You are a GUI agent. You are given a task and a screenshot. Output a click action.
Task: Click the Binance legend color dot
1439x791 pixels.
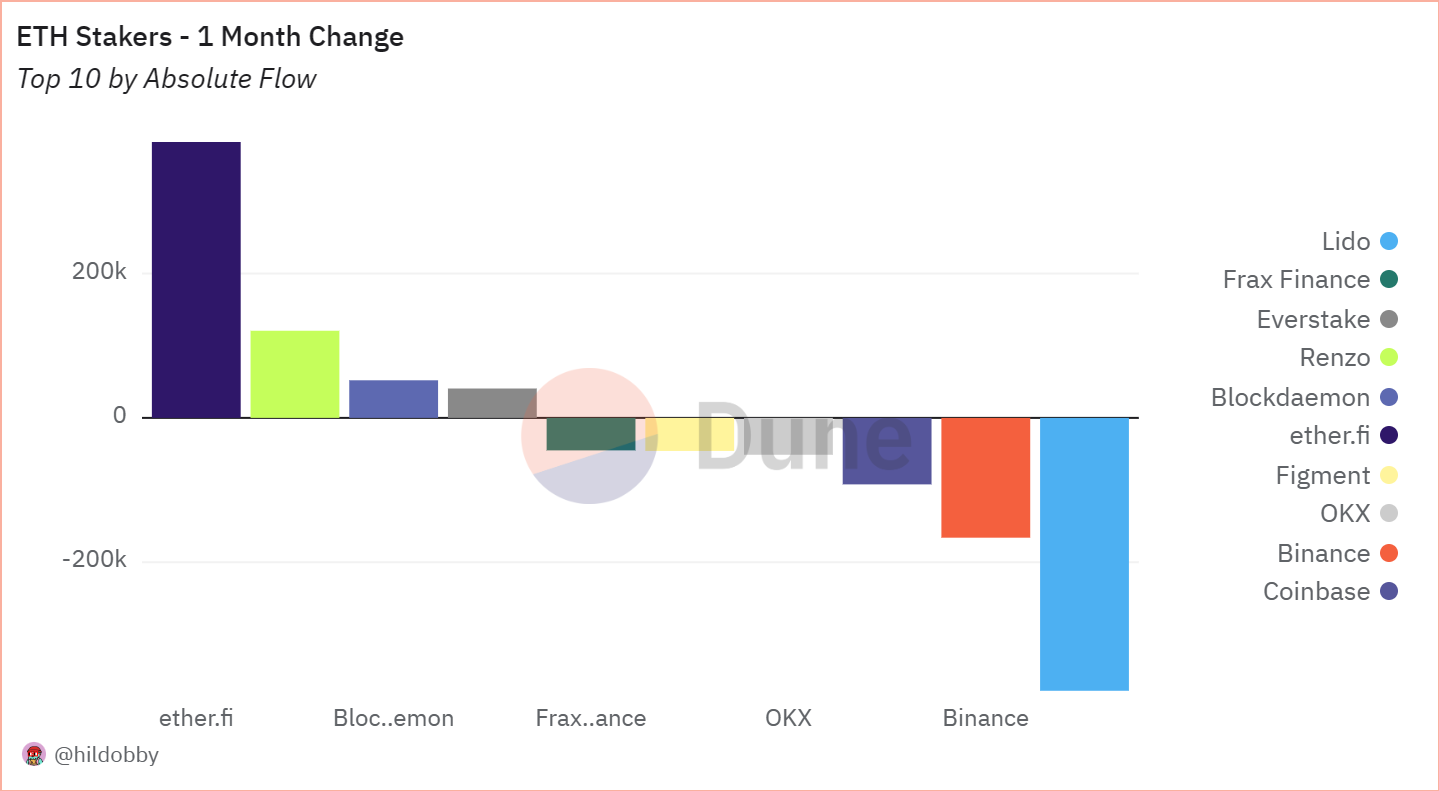(1388, 554)
